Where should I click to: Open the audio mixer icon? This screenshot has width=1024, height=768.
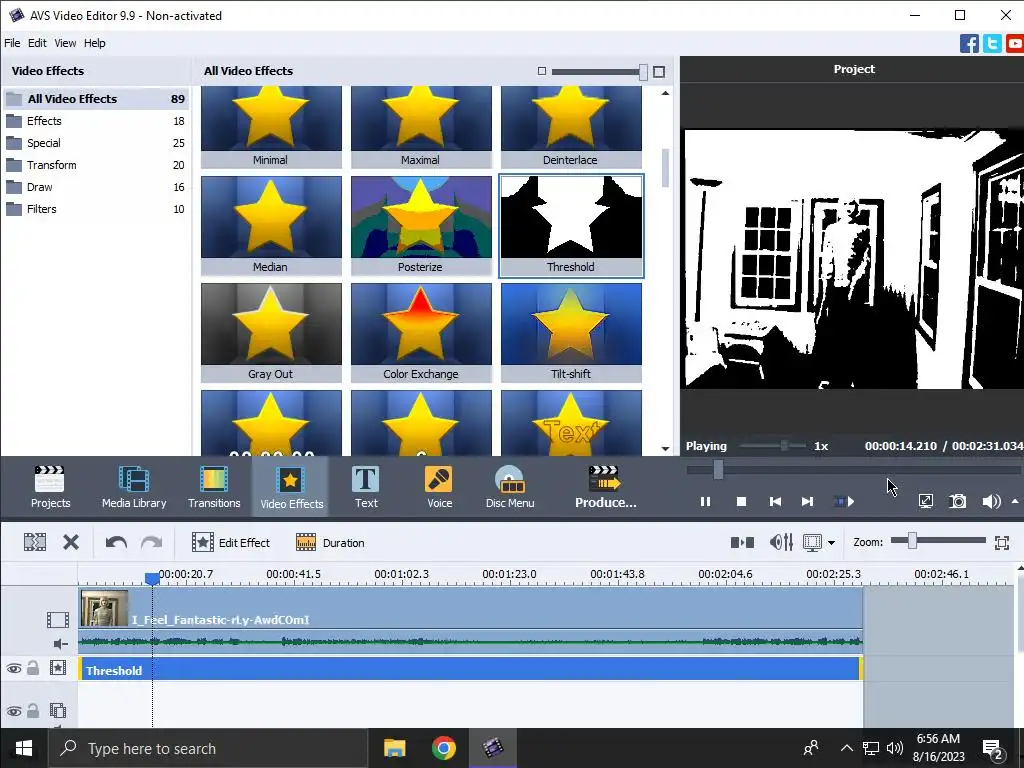click(x=781, y=542)
